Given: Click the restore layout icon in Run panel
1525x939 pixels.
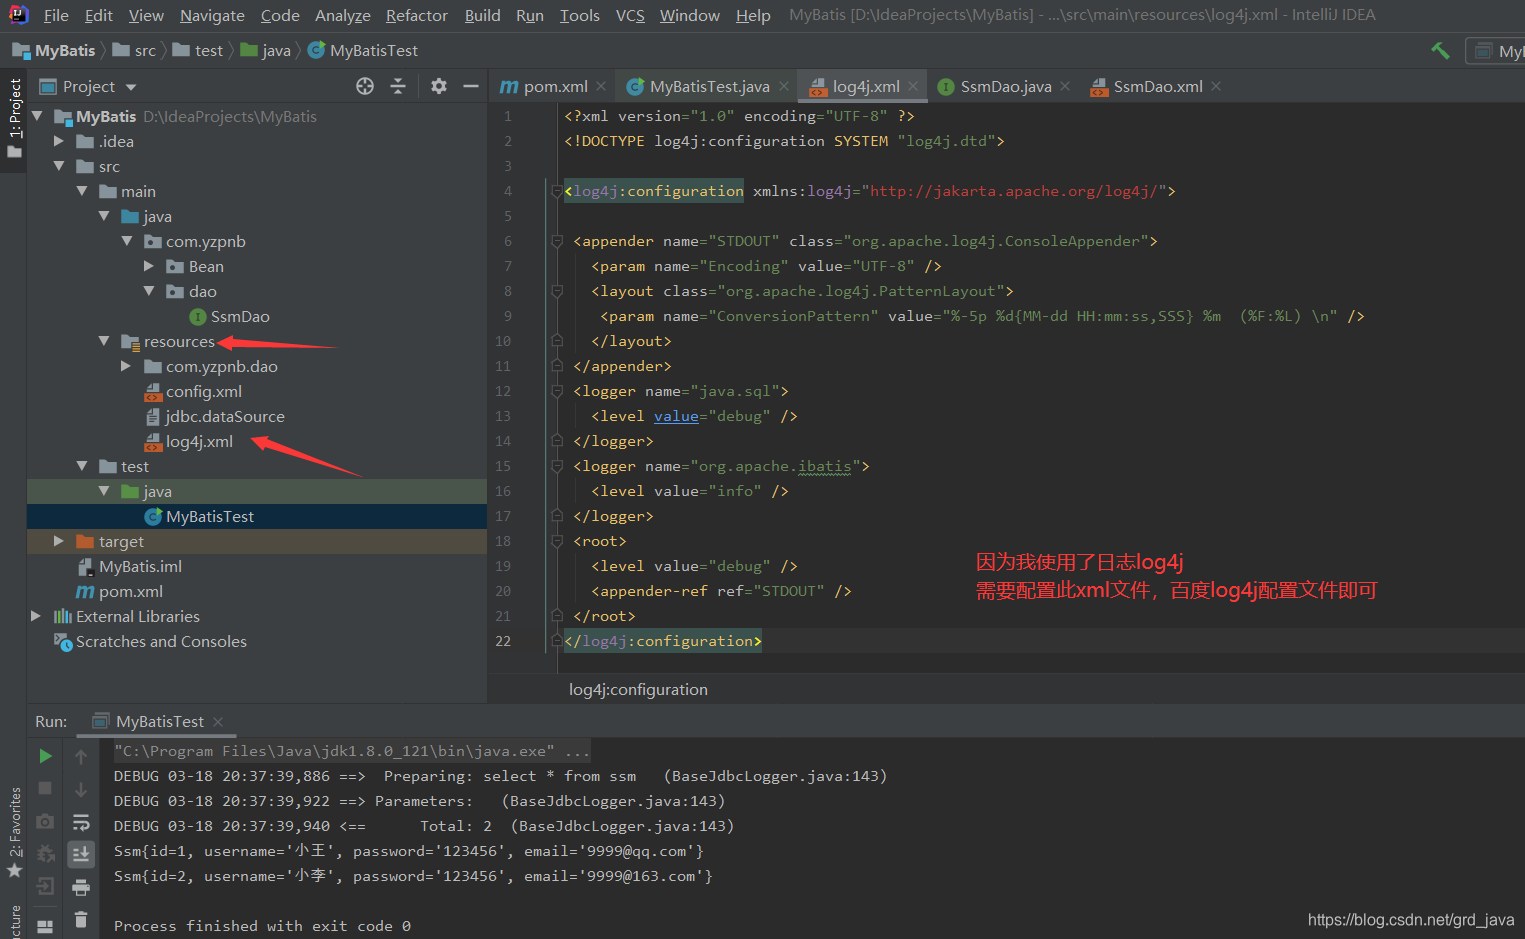Looking at the screenshot, I should [x=45, y=926].
